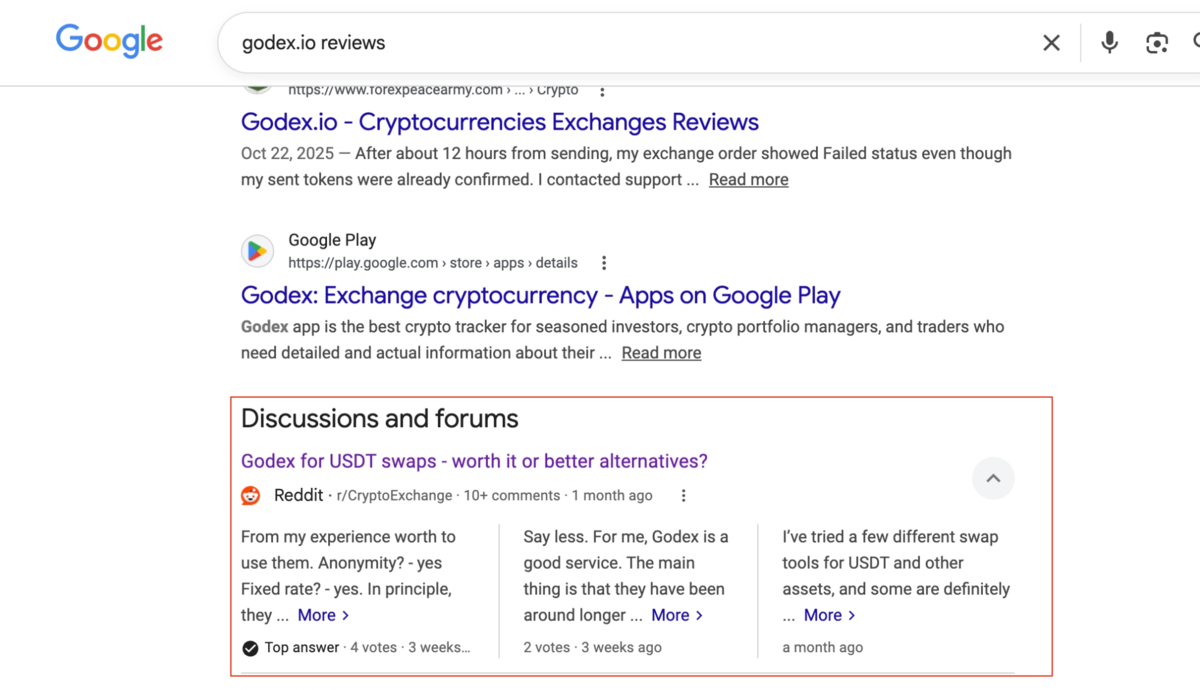This screenshot has width=1200, height=690.
Task: Click More on 'Say less' answer
Action: pyautogui.click(x=677, y=615)
